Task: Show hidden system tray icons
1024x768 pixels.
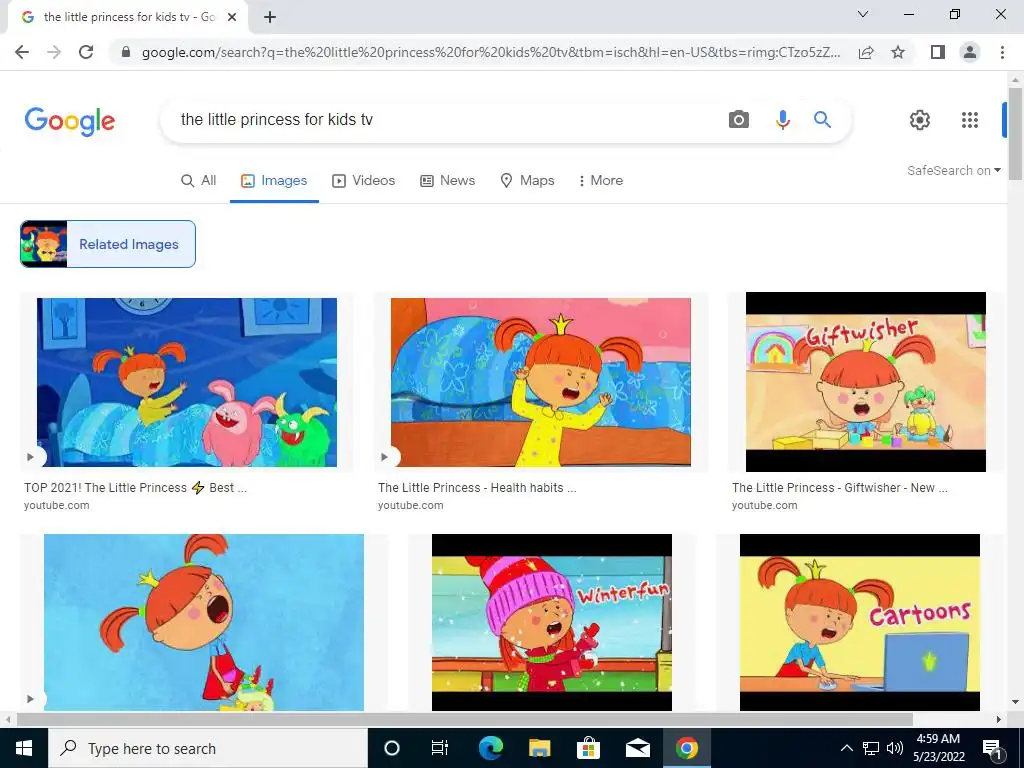Action: pos(846,748)
